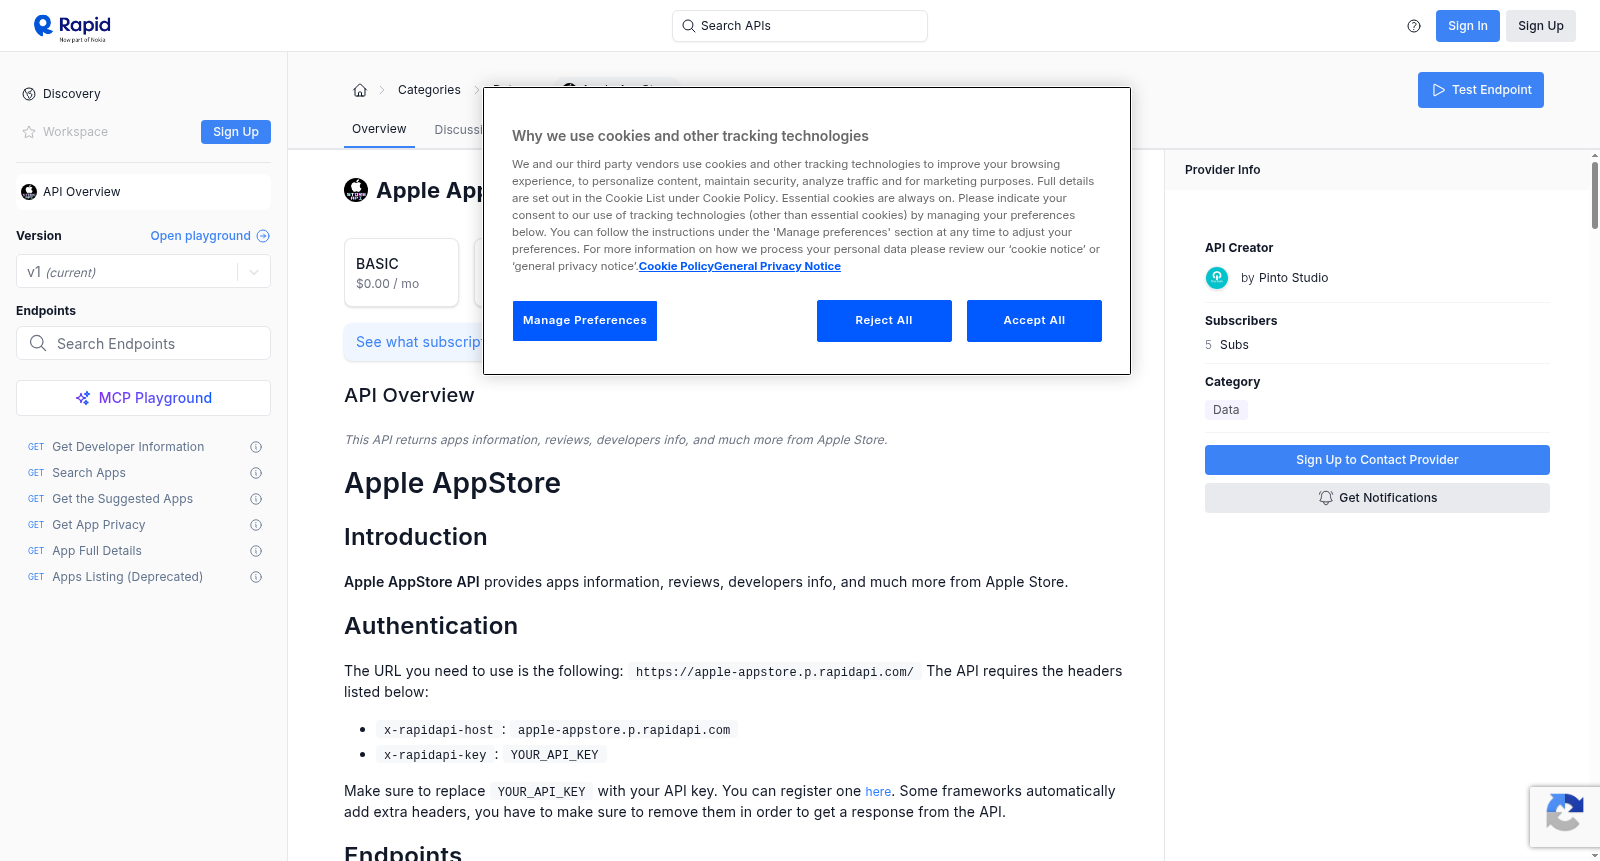Click the play icon on Test Endpoint
Viewport: 1600px width, 861px height.
1439,90
